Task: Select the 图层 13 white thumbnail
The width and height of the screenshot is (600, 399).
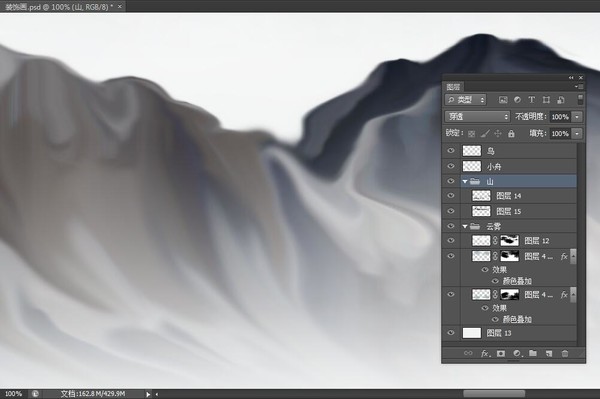Action: click(x=471, y=333)
